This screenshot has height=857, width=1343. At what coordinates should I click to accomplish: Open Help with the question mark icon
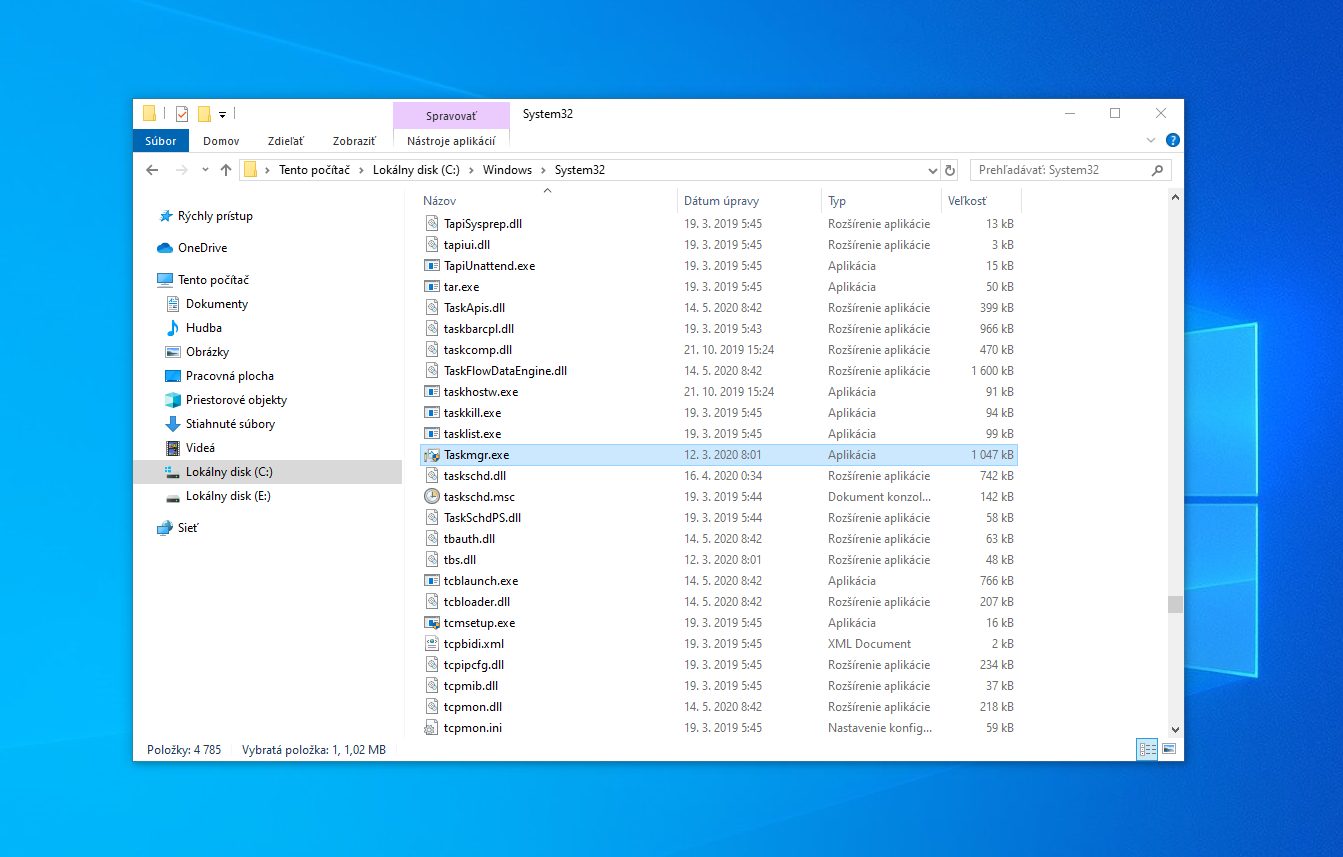tap(1173, 141)
